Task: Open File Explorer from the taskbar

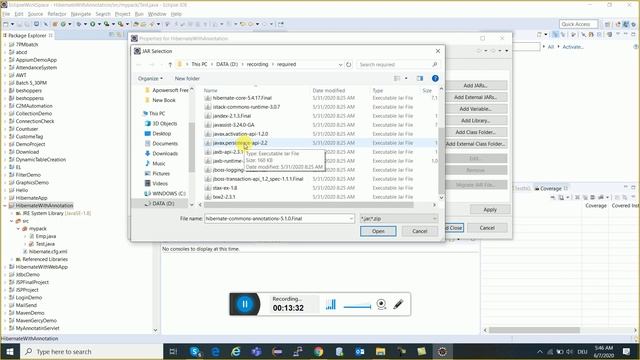Action: coord(380,351)
